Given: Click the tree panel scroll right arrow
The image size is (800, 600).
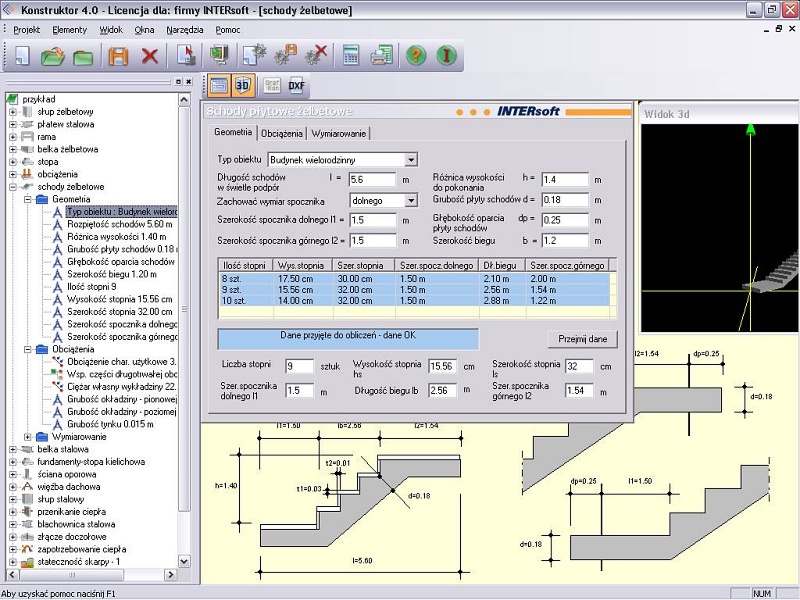Looking at the screenshot, I should pos(171,574).
